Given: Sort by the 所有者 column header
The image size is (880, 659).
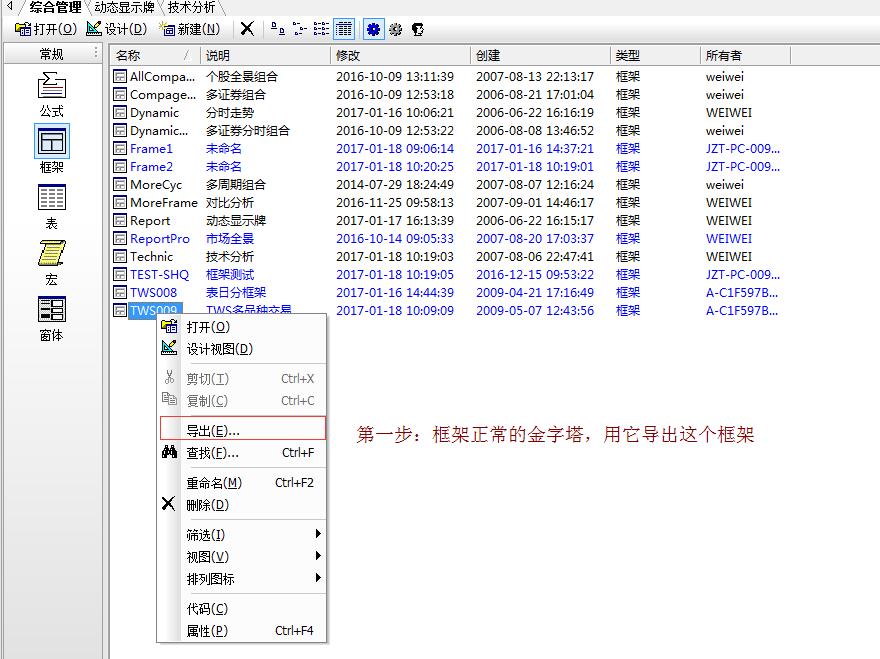Looking at the screenshot, I should point(745,55).
